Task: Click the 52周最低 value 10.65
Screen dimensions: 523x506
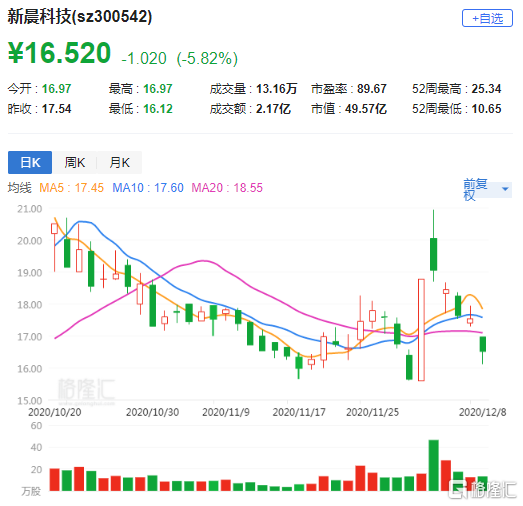Action: (486, 109)
